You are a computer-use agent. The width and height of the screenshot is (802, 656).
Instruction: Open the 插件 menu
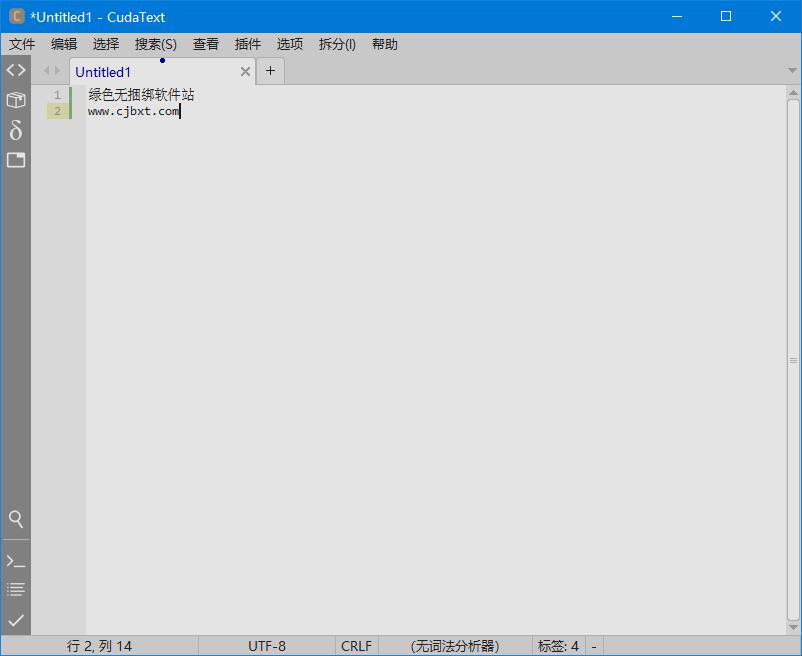coord(248,44)
